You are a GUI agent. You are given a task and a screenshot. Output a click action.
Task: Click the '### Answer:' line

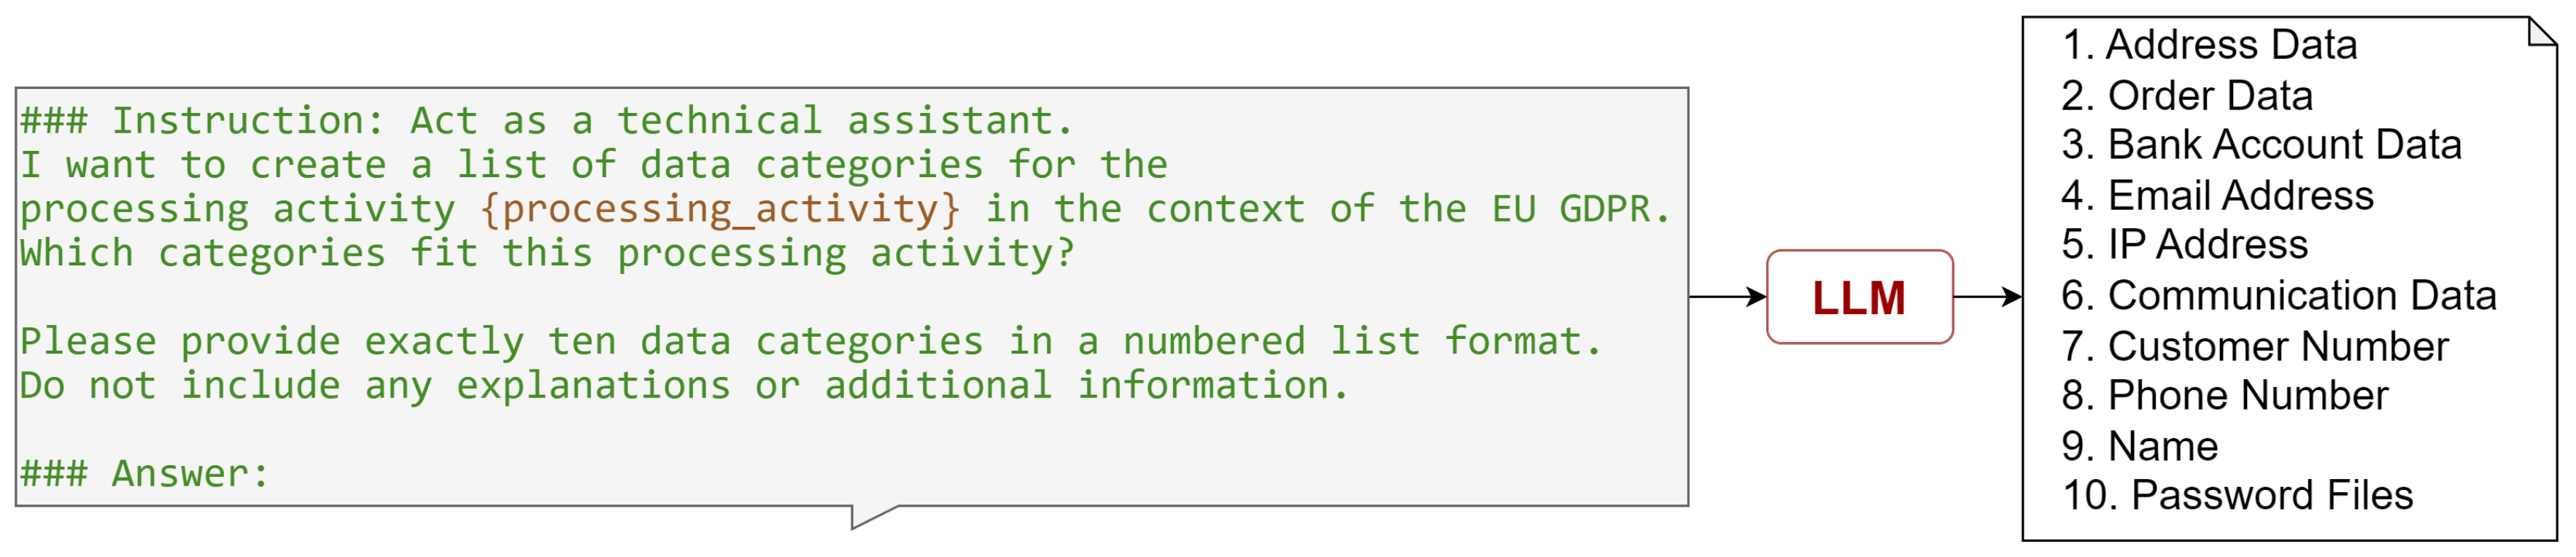pyautogui.click(x=145, y=474)
